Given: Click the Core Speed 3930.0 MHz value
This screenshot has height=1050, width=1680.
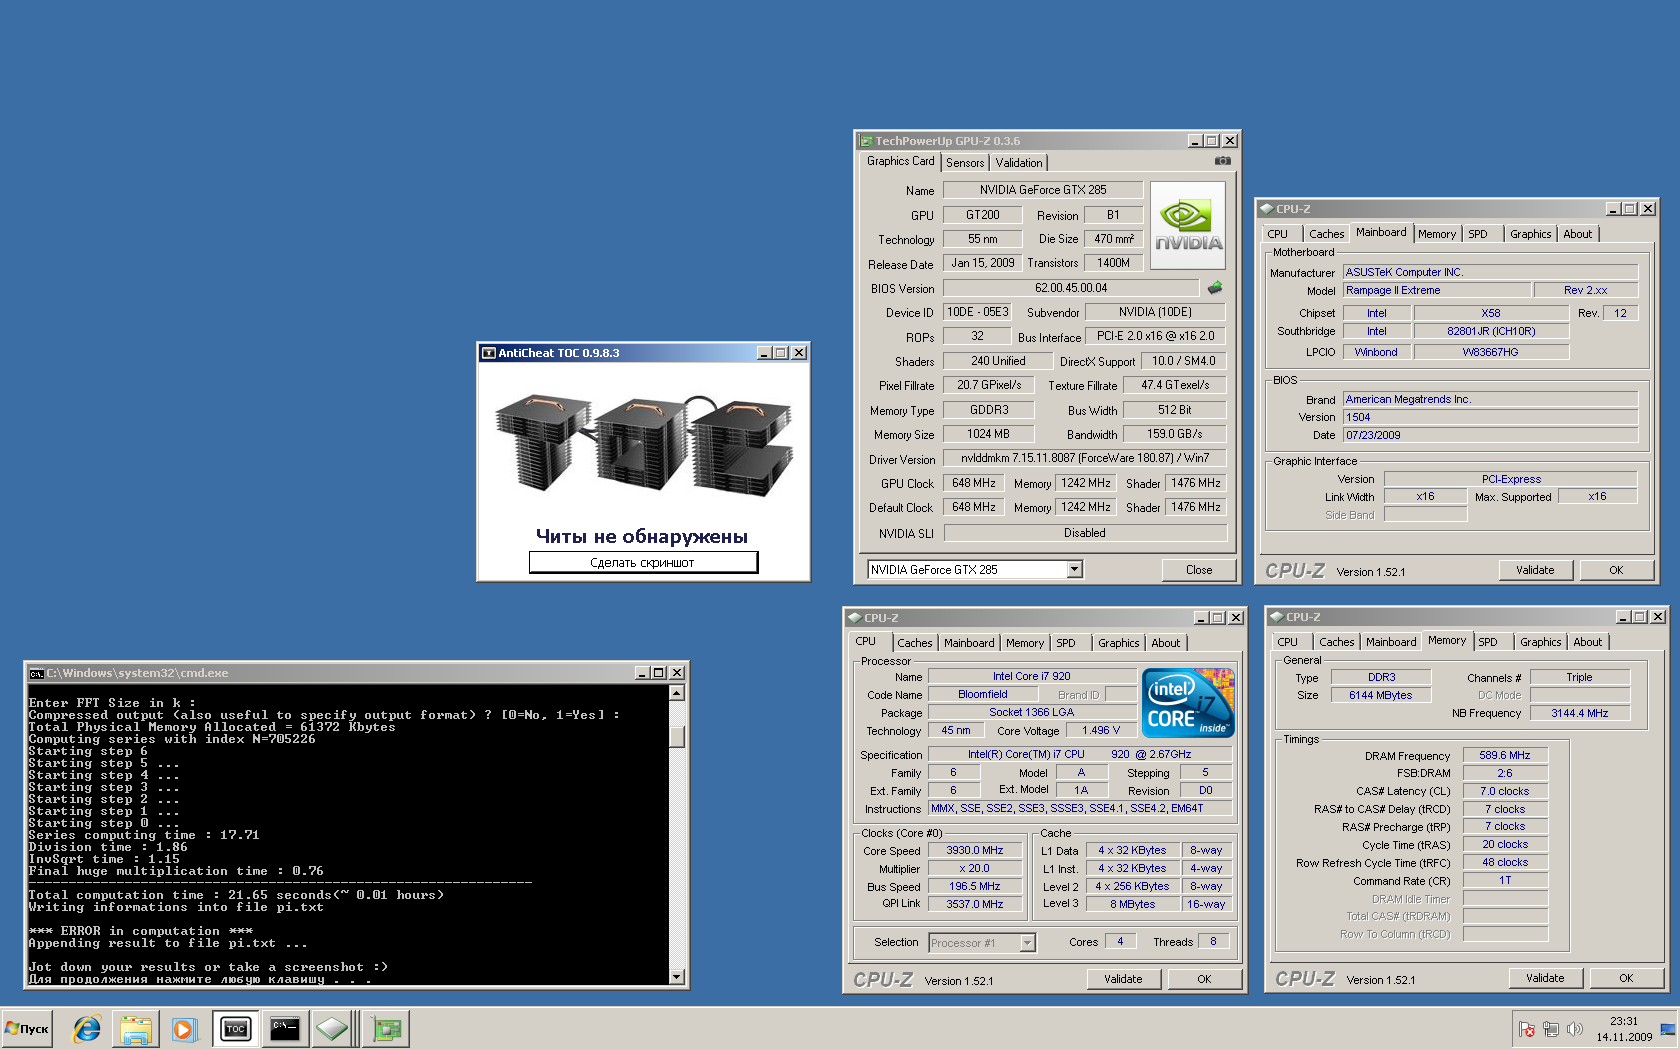Looking at the screenshot, I should (975, 850).
